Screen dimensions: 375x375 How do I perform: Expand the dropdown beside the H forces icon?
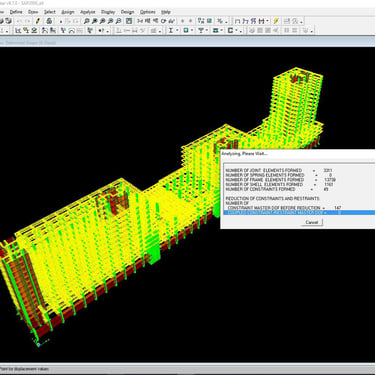pos(267,21)
